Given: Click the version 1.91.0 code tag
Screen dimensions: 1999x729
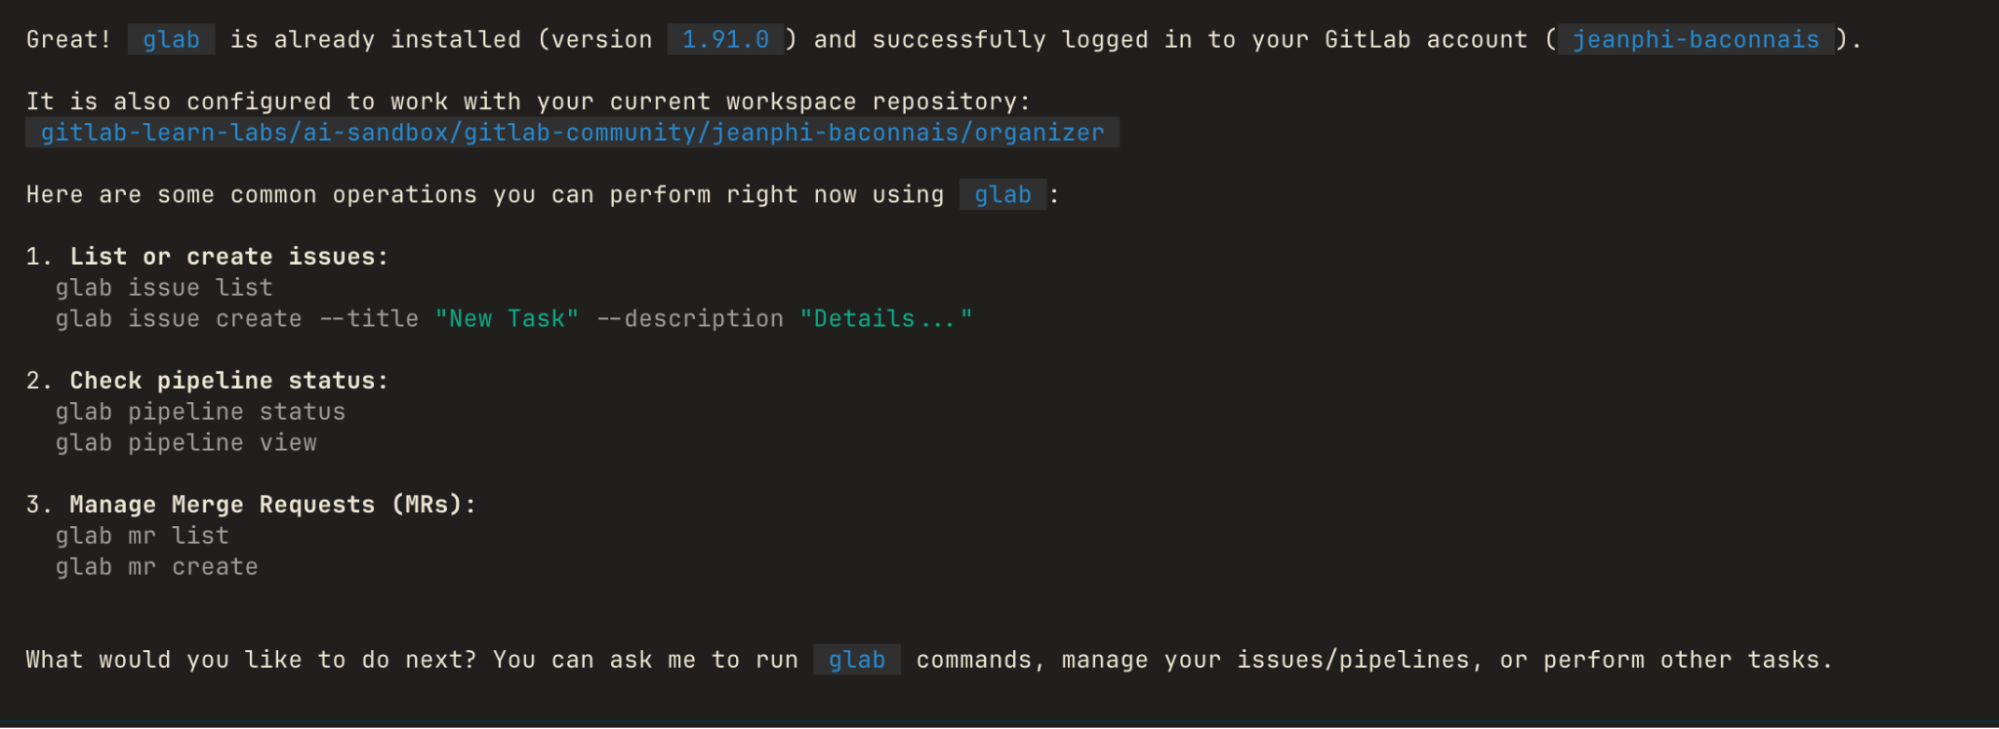Looking at the screenshot, I should pos(725,40).
